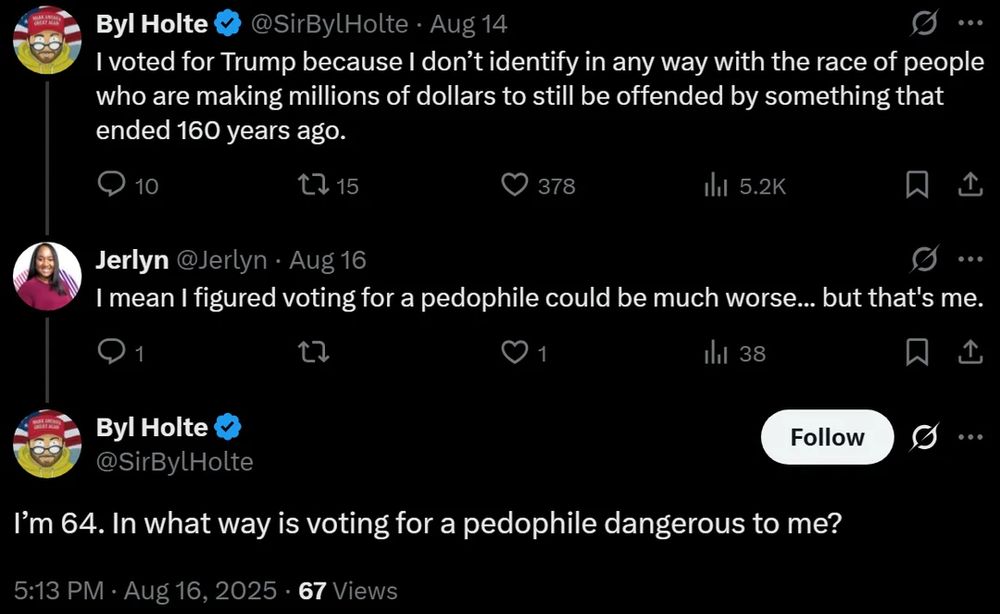The image size is (1000, 614).
Task: View Jerlyn's tweet analytics showing 38
Action: (716, 353)
